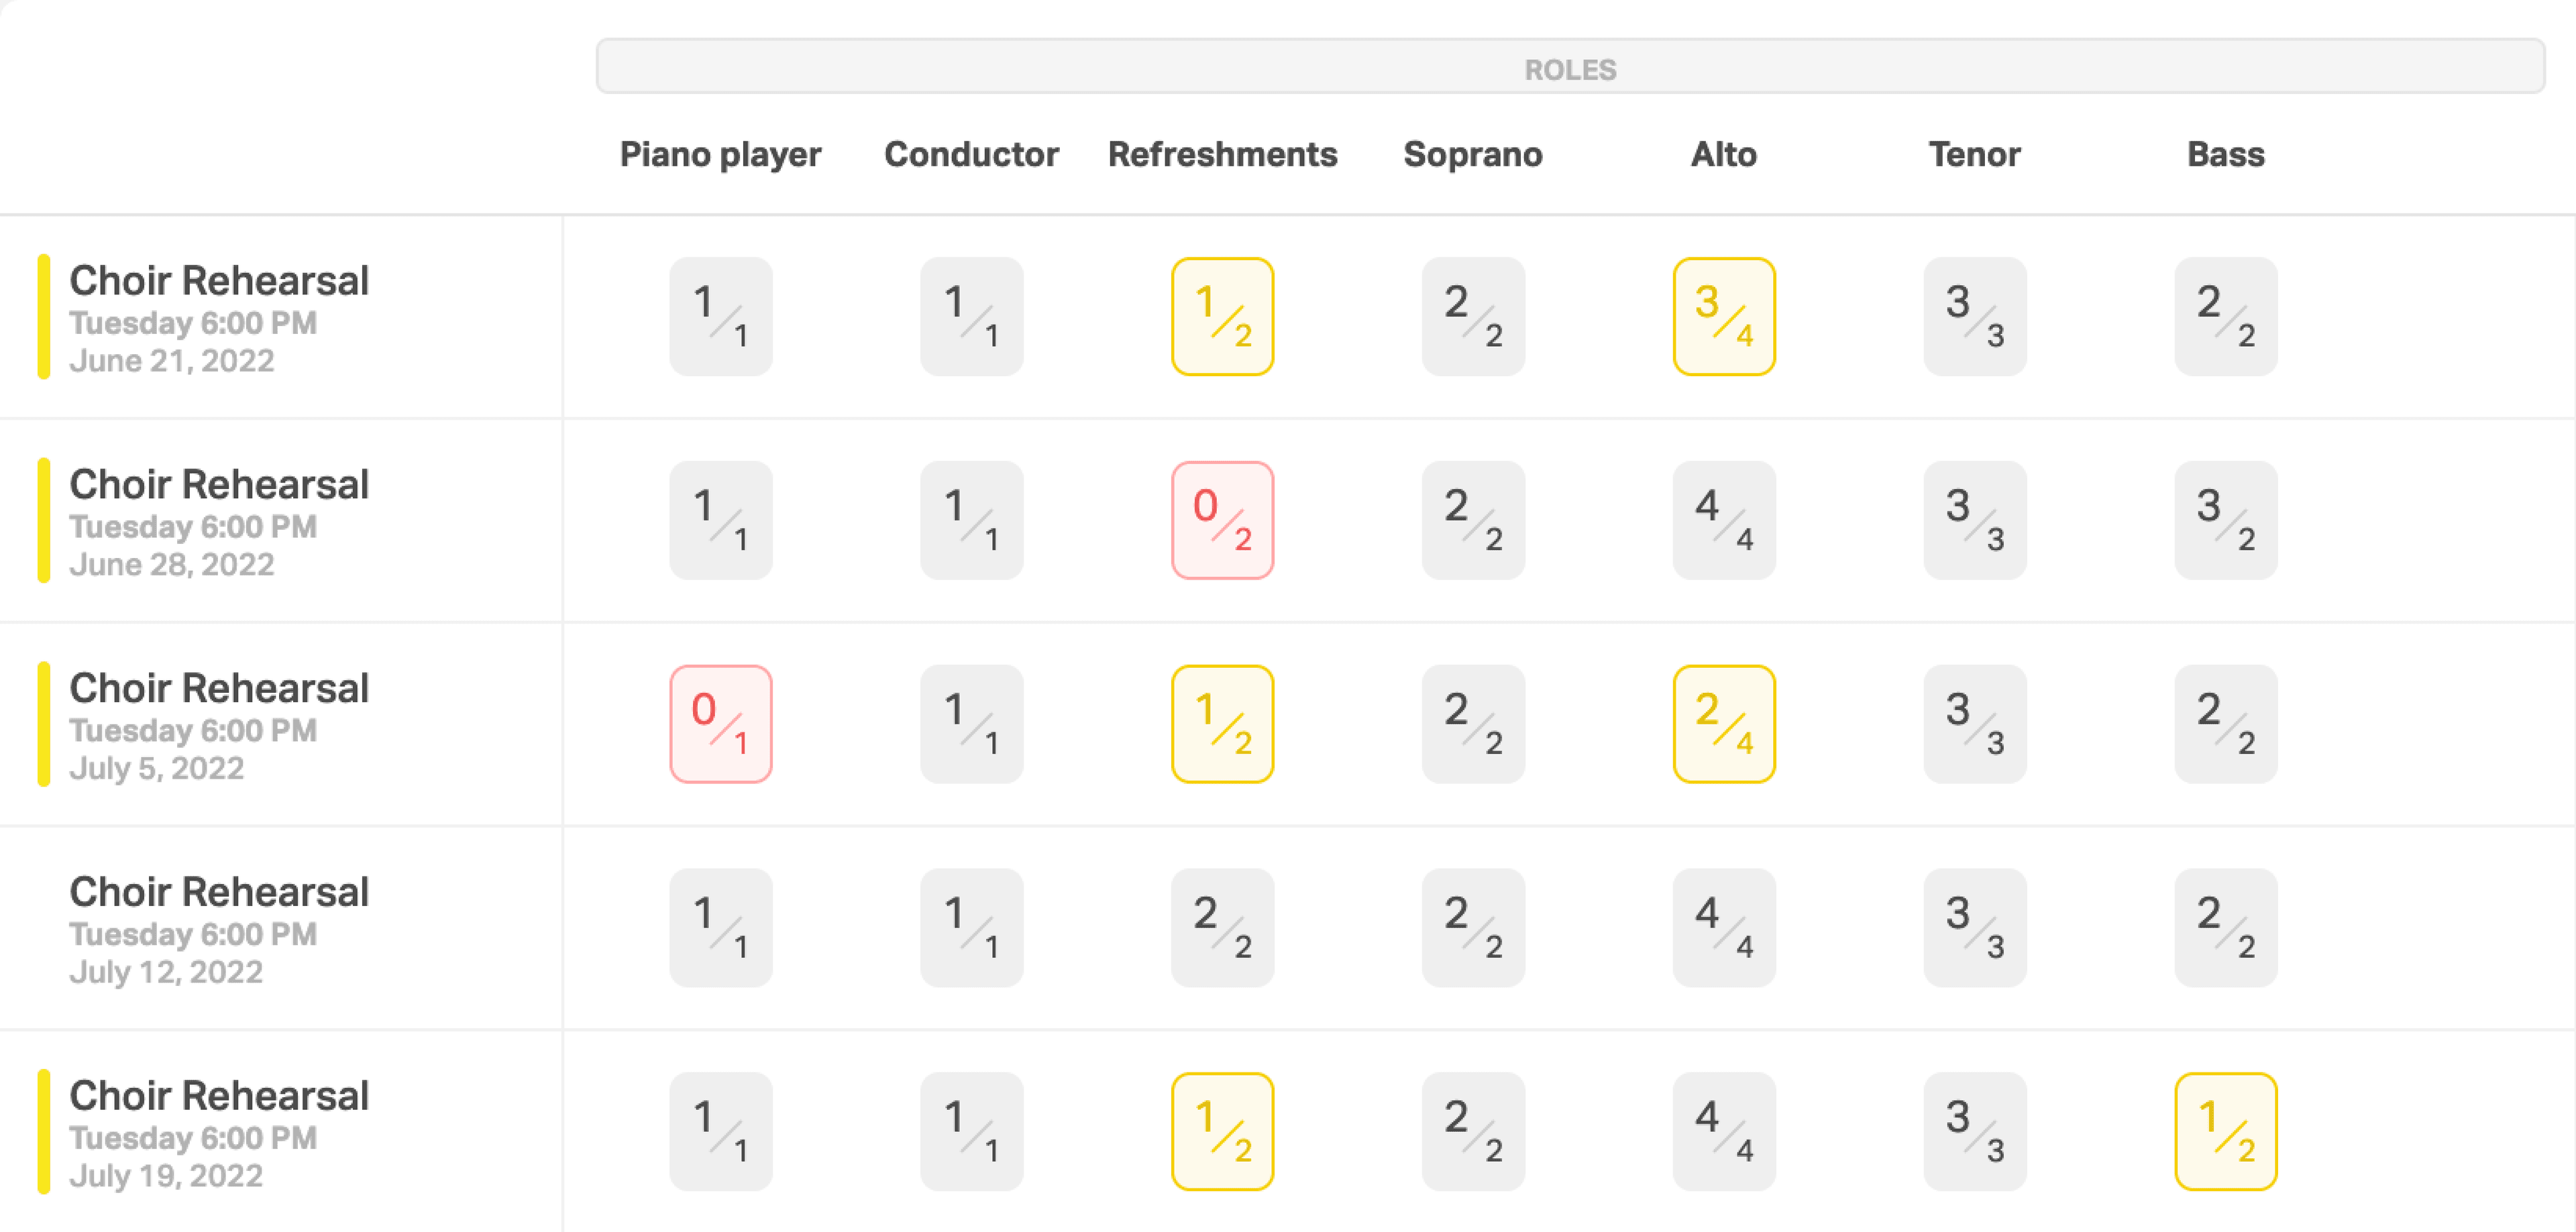This screenshot has height=1232, width=2576.
Task: Click Conductor 1/1 badge on July 19
Action: pos(971,1131)
